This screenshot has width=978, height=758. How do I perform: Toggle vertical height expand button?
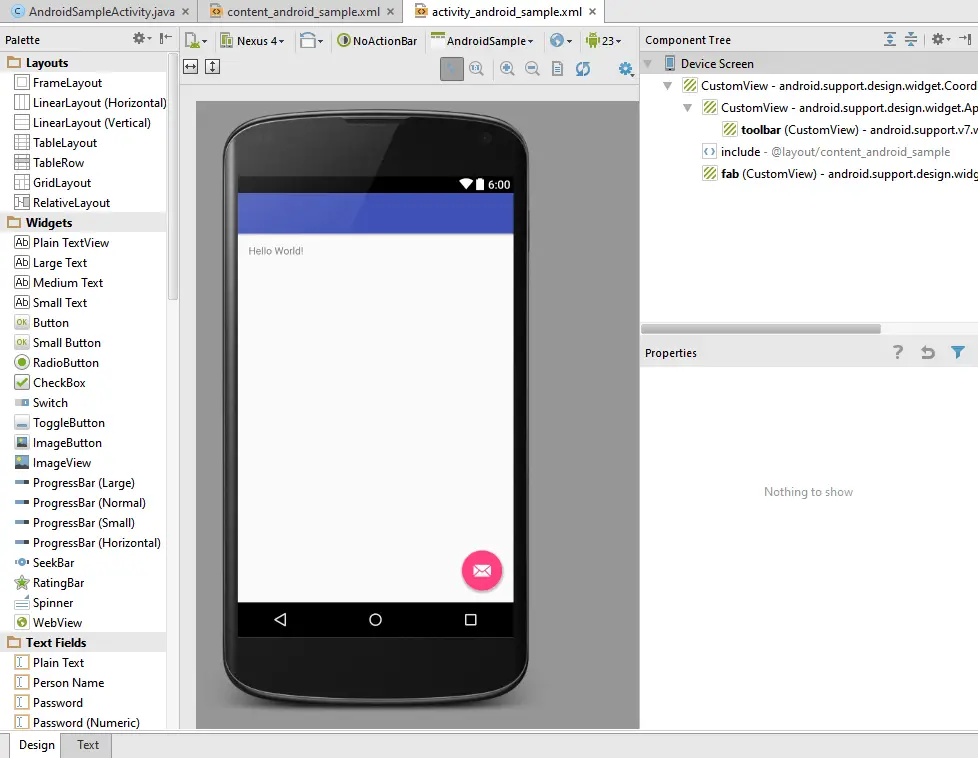212,67
